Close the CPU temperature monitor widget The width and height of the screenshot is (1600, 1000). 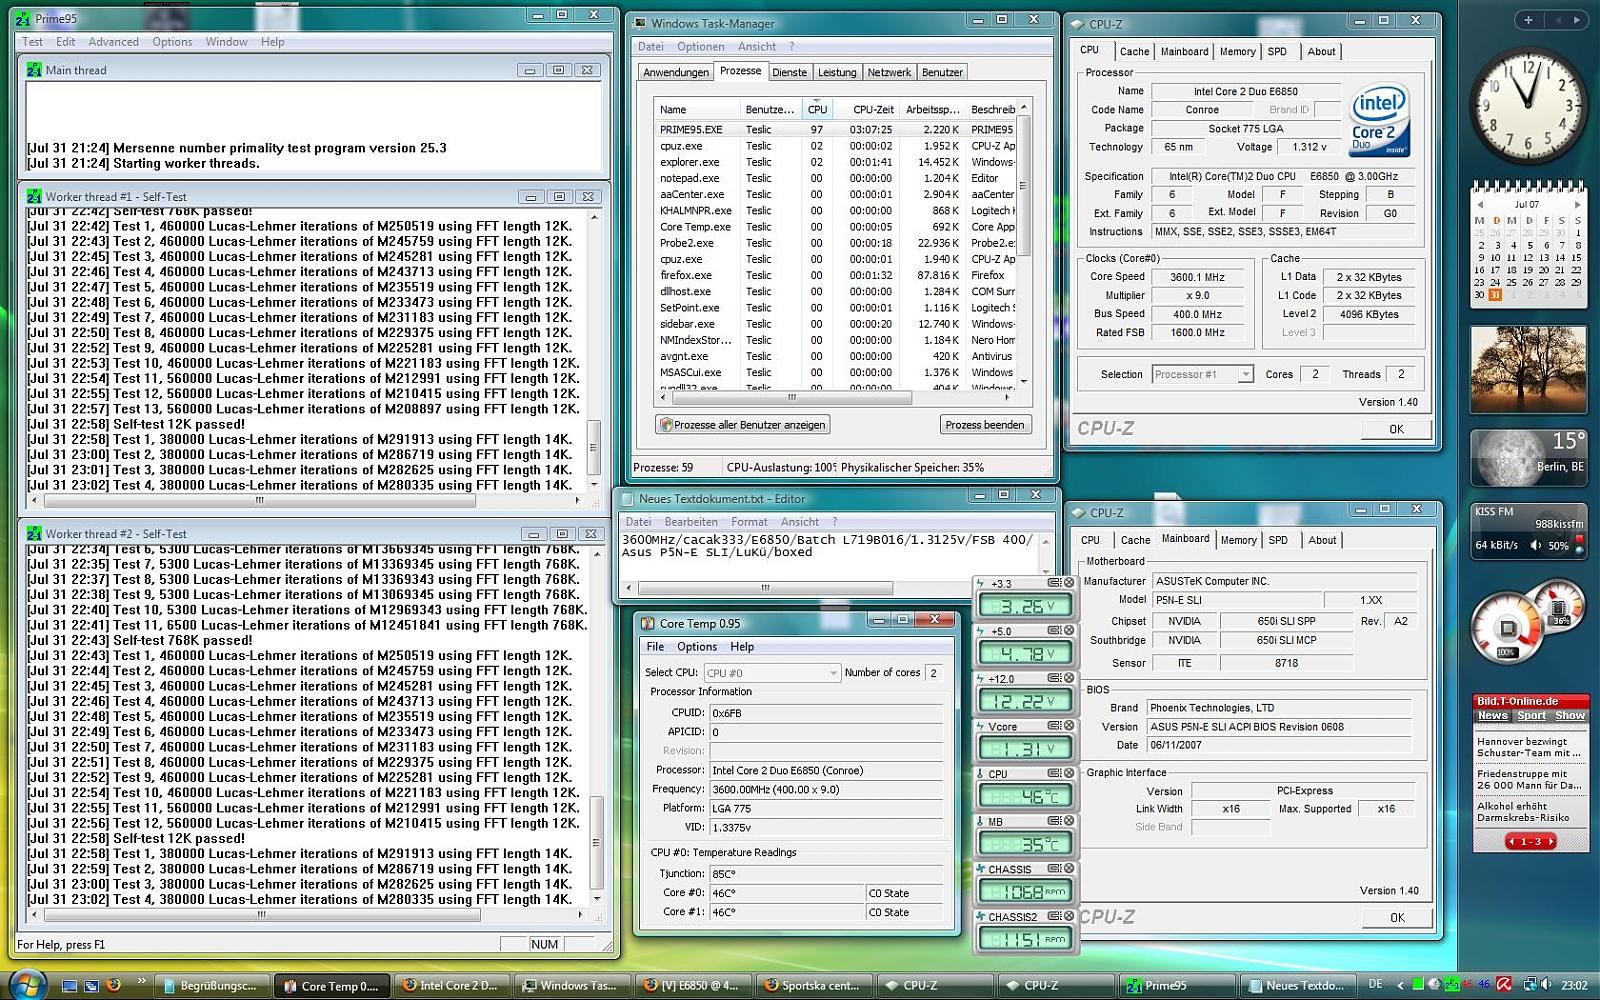click(1069, 773)
